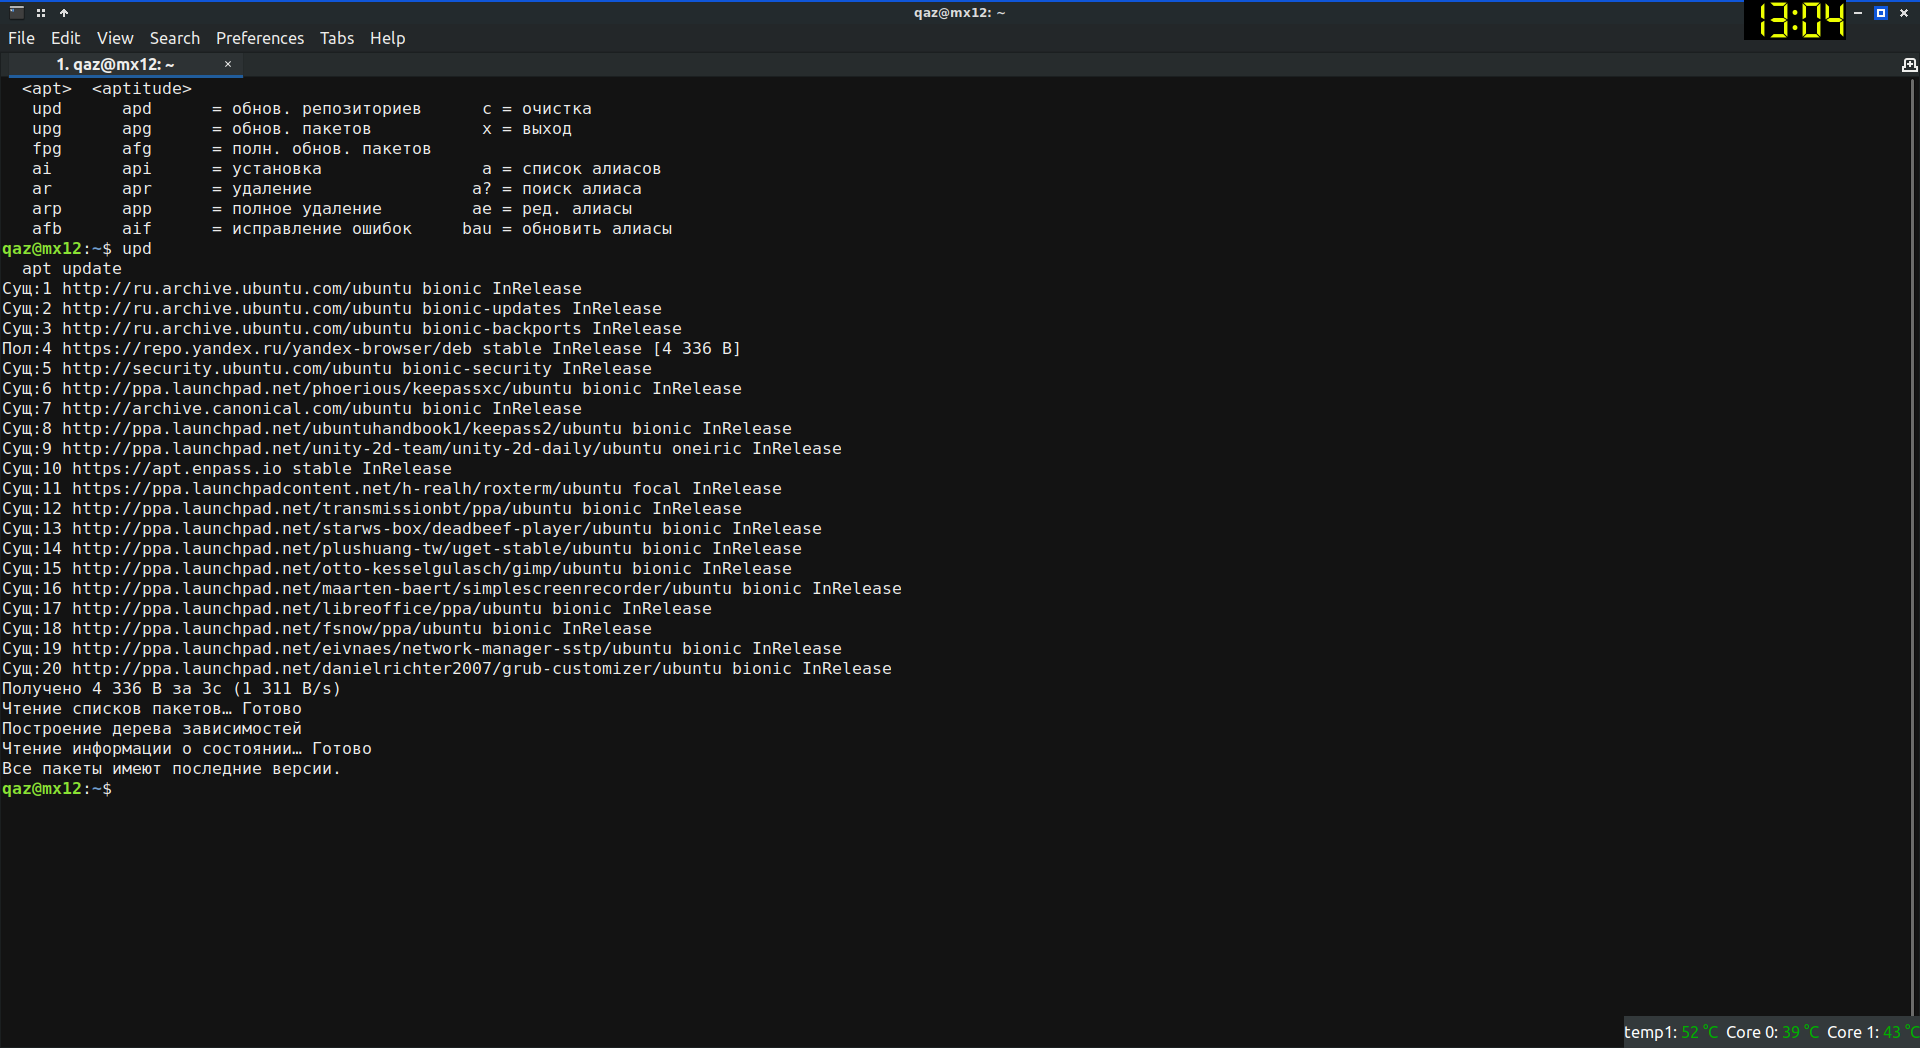Click the grub-customizer PPA line
This screenshot has height=1048, width=1920.
pyautogui.click(x=447, y=668)
